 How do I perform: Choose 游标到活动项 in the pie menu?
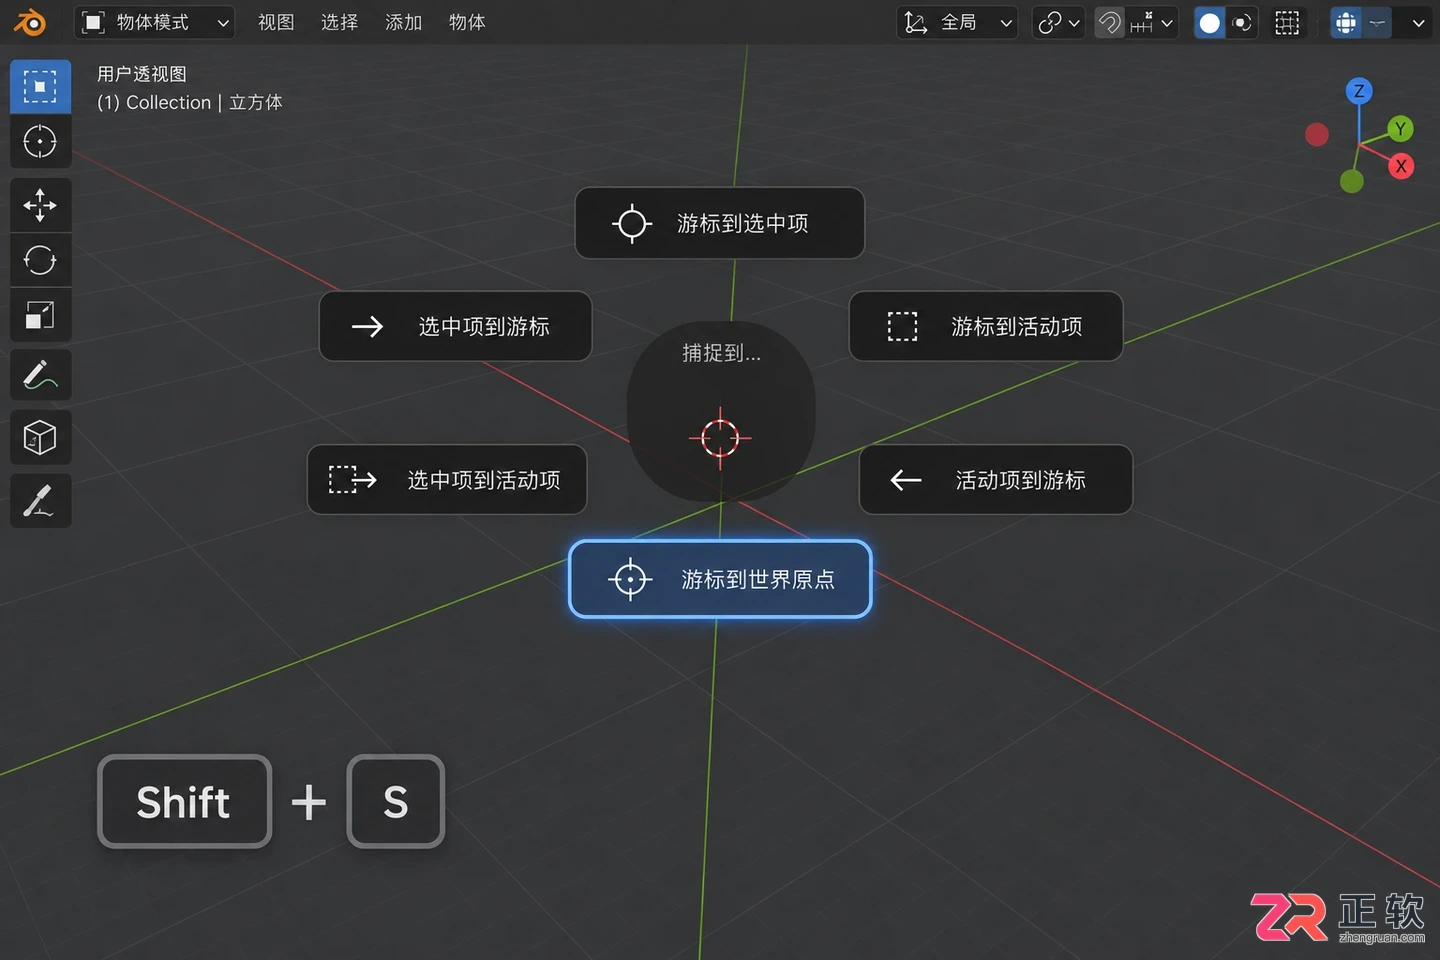click(986, 326)
